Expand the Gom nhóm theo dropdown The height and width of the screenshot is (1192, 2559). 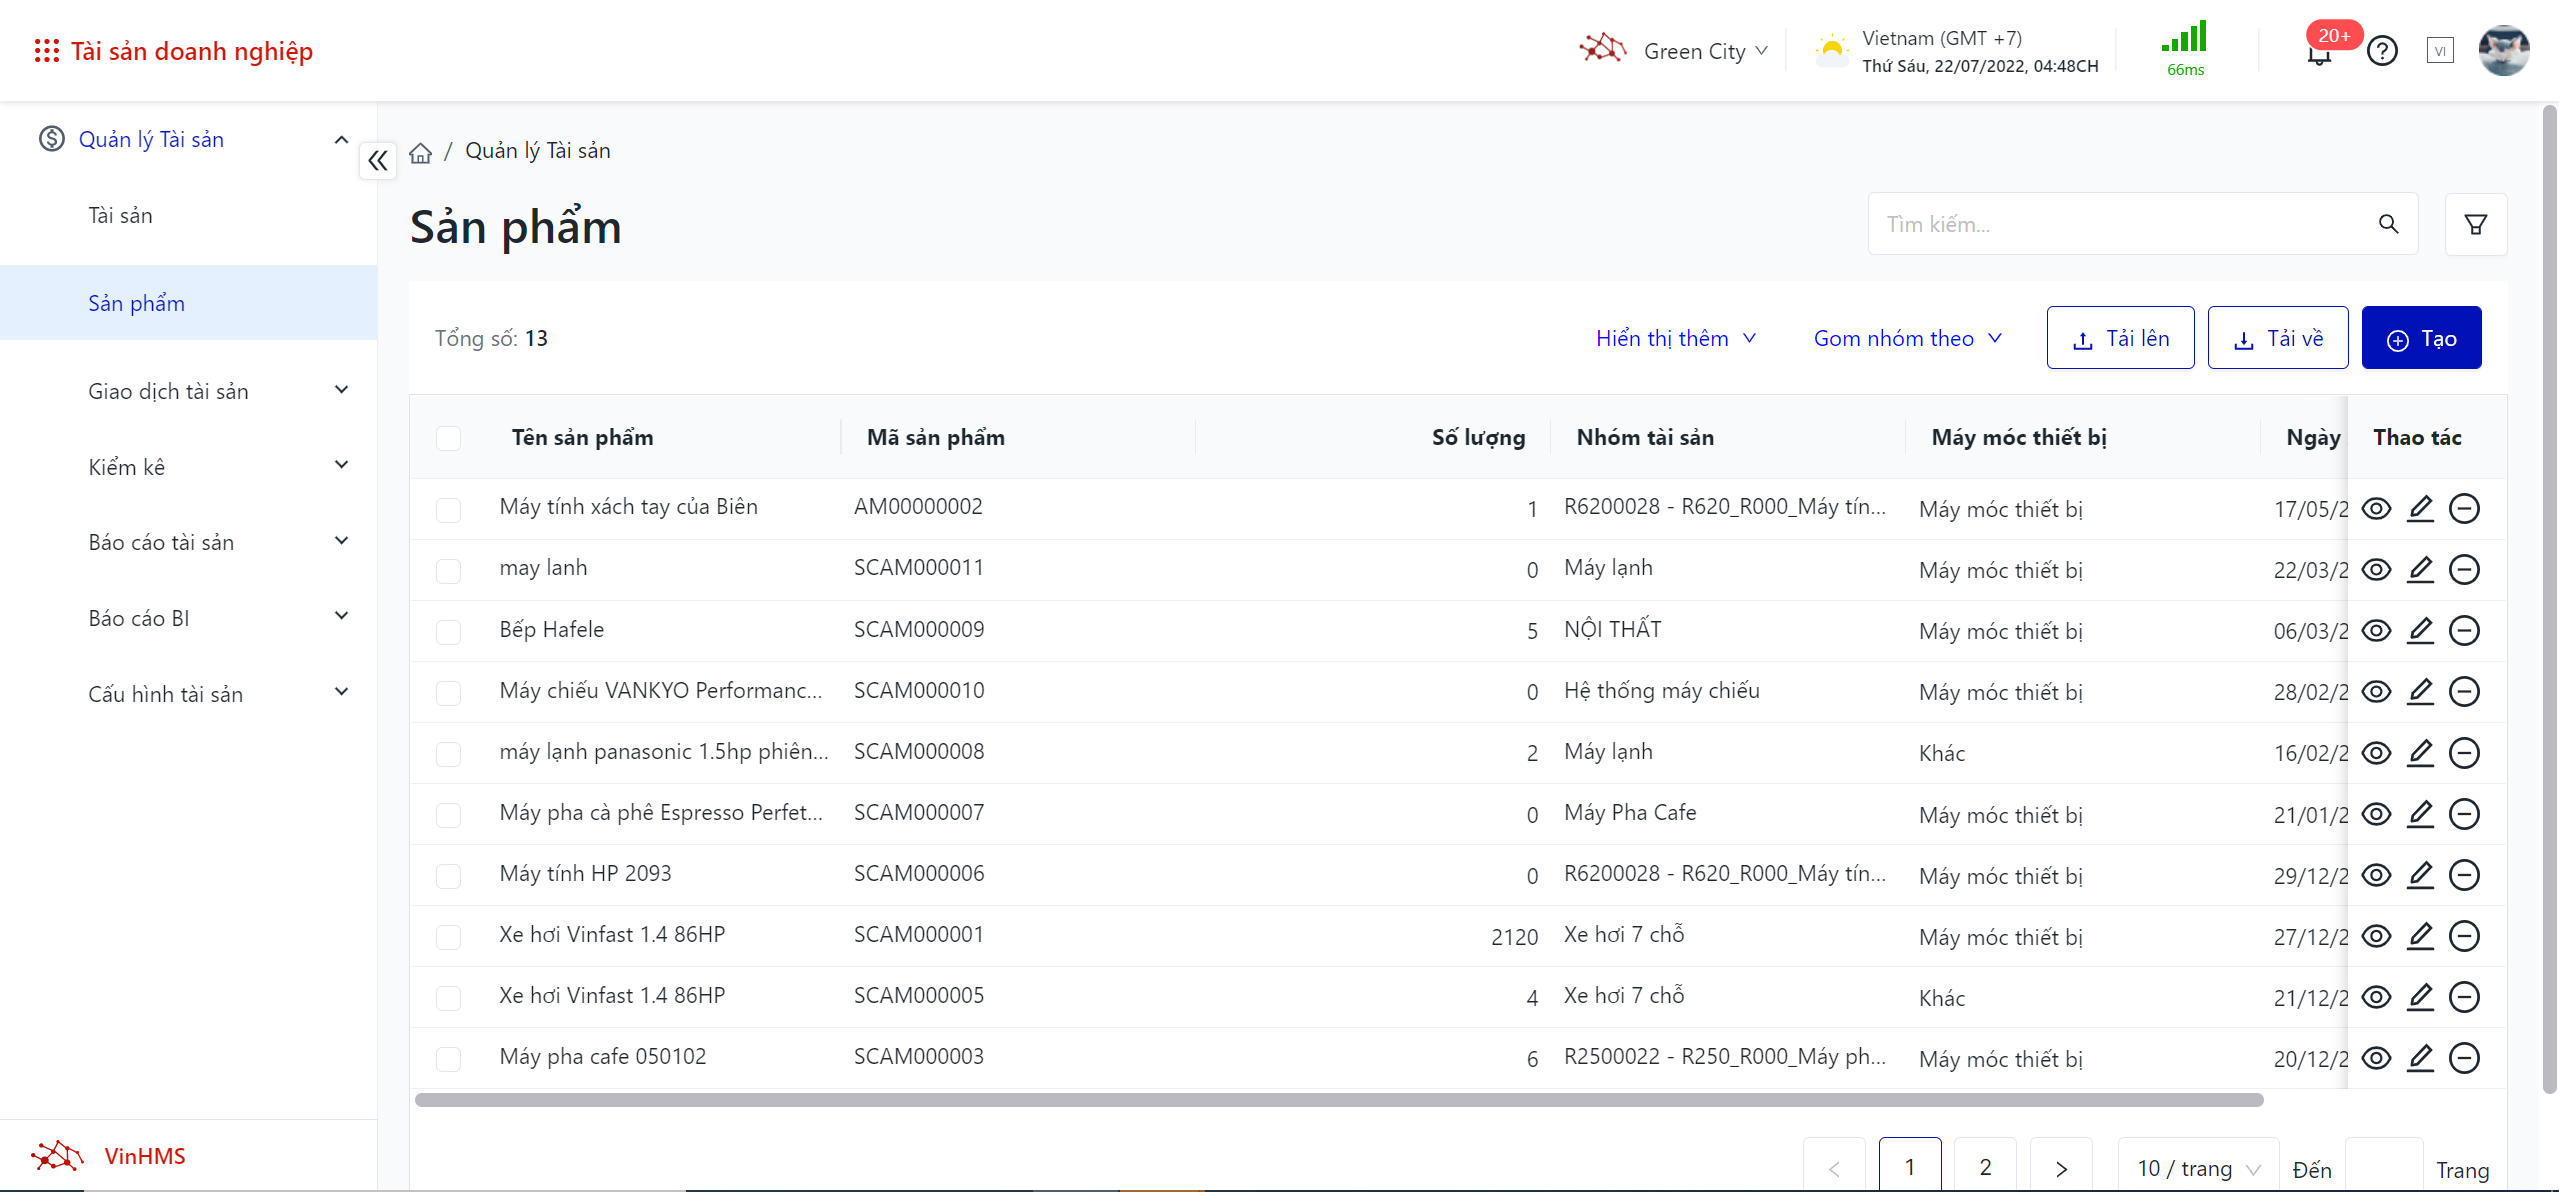coord(1907,338)
